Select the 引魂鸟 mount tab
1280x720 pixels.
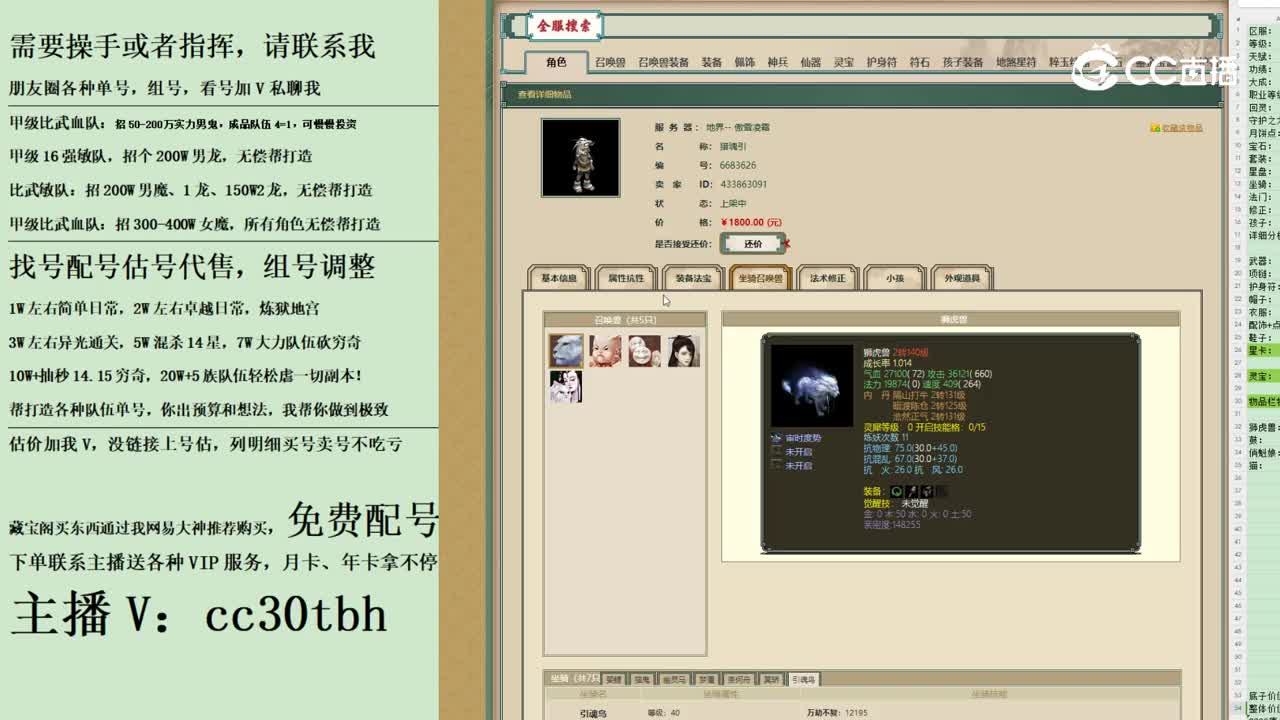point(803,679)
